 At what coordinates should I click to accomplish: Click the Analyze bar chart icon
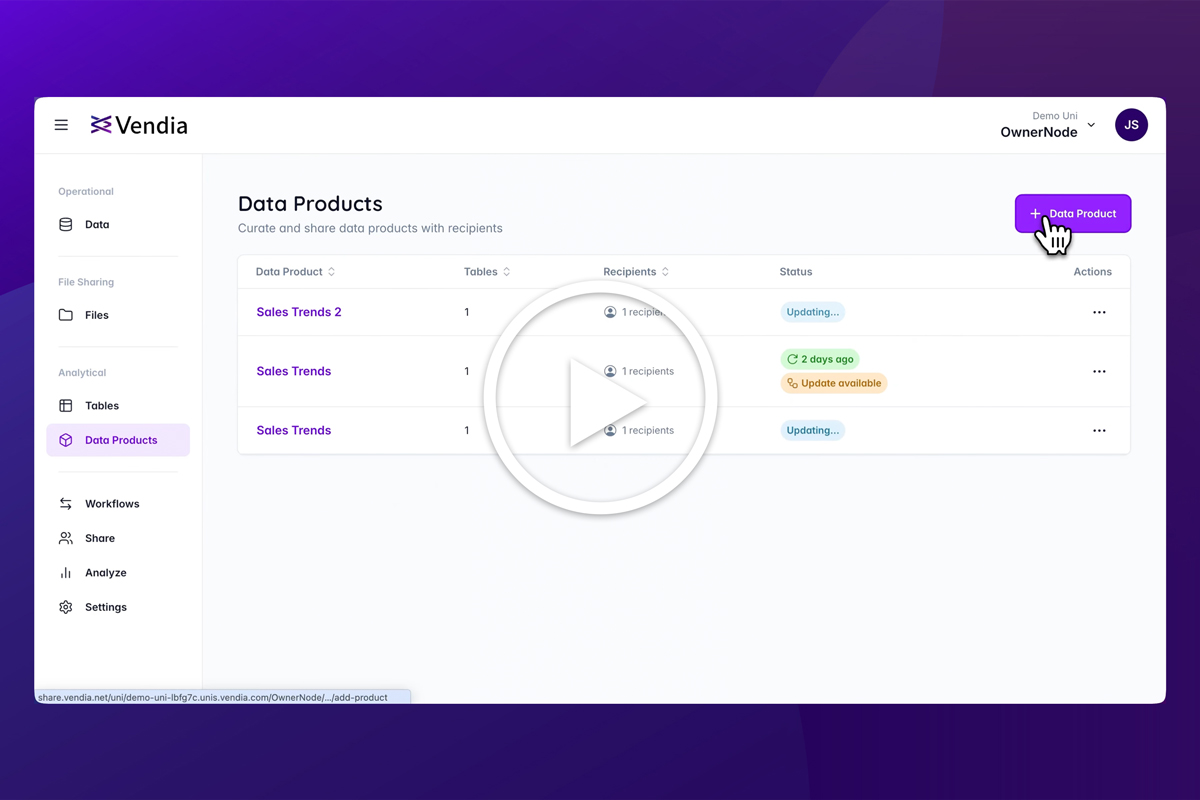(66, 573)
